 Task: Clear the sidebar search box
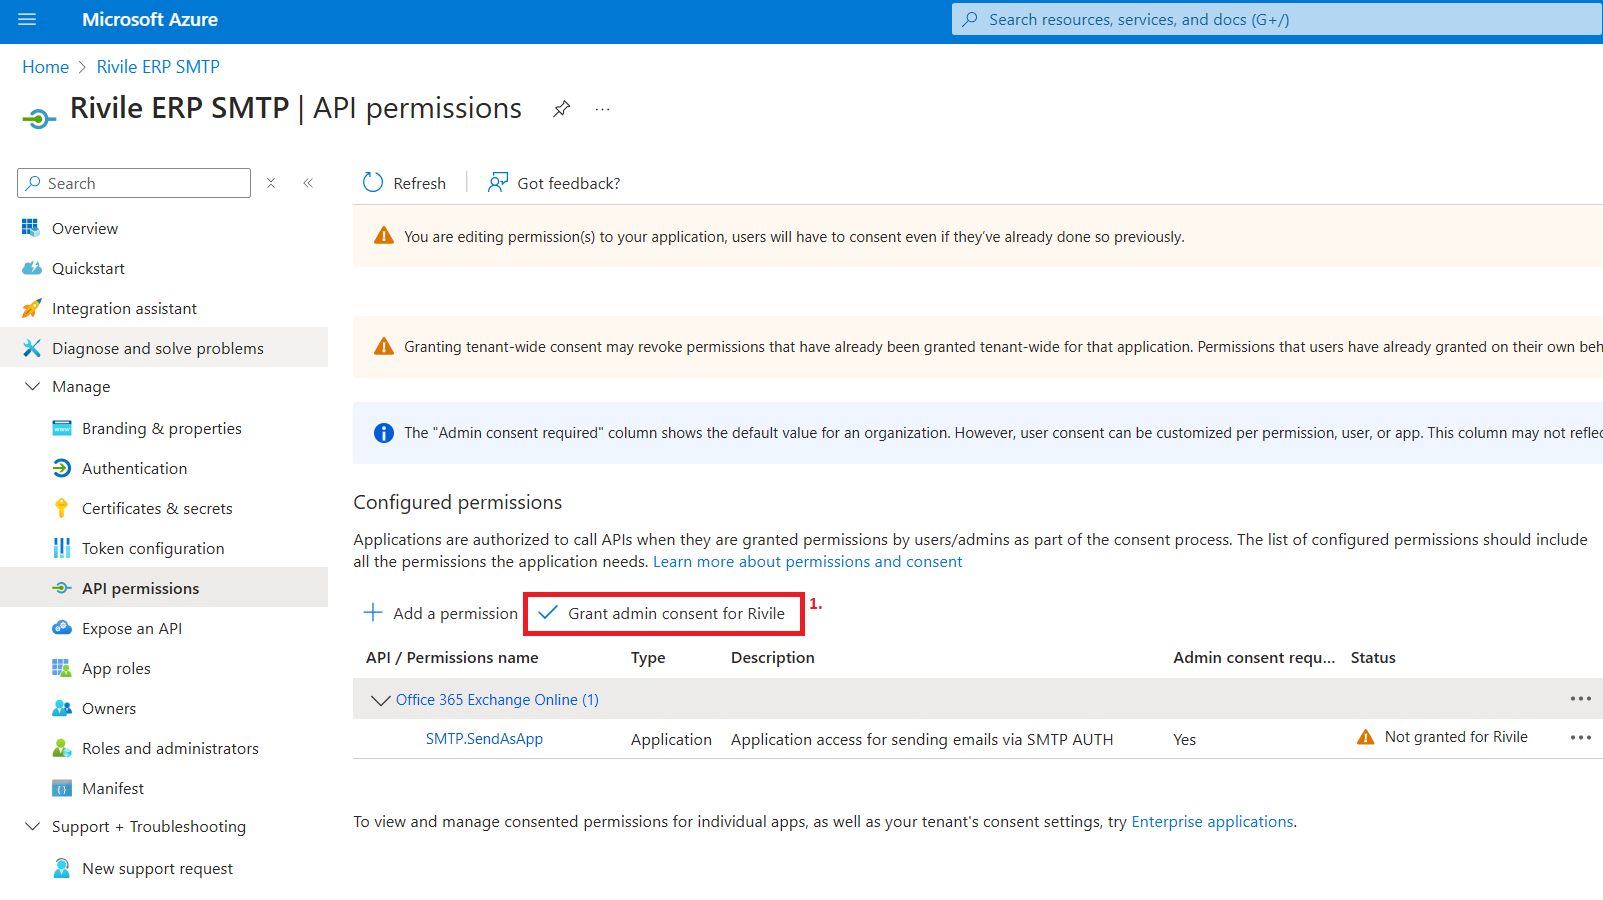[271, 183]
